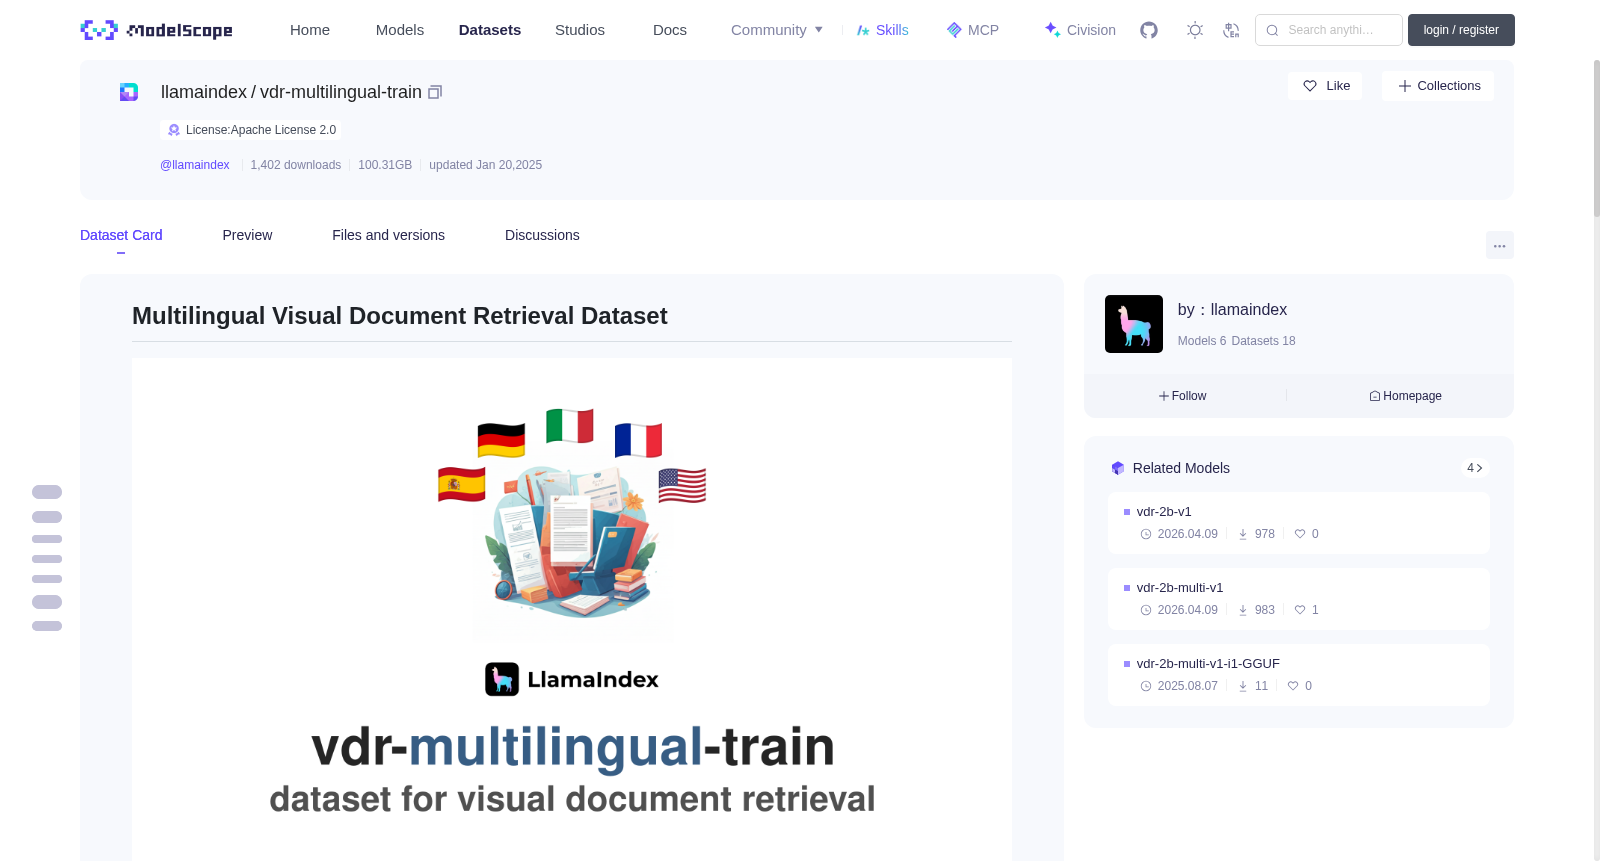Click the search anything input field
The width and height of the screenshot is (1600, 861).
[x=1329, y=30]
